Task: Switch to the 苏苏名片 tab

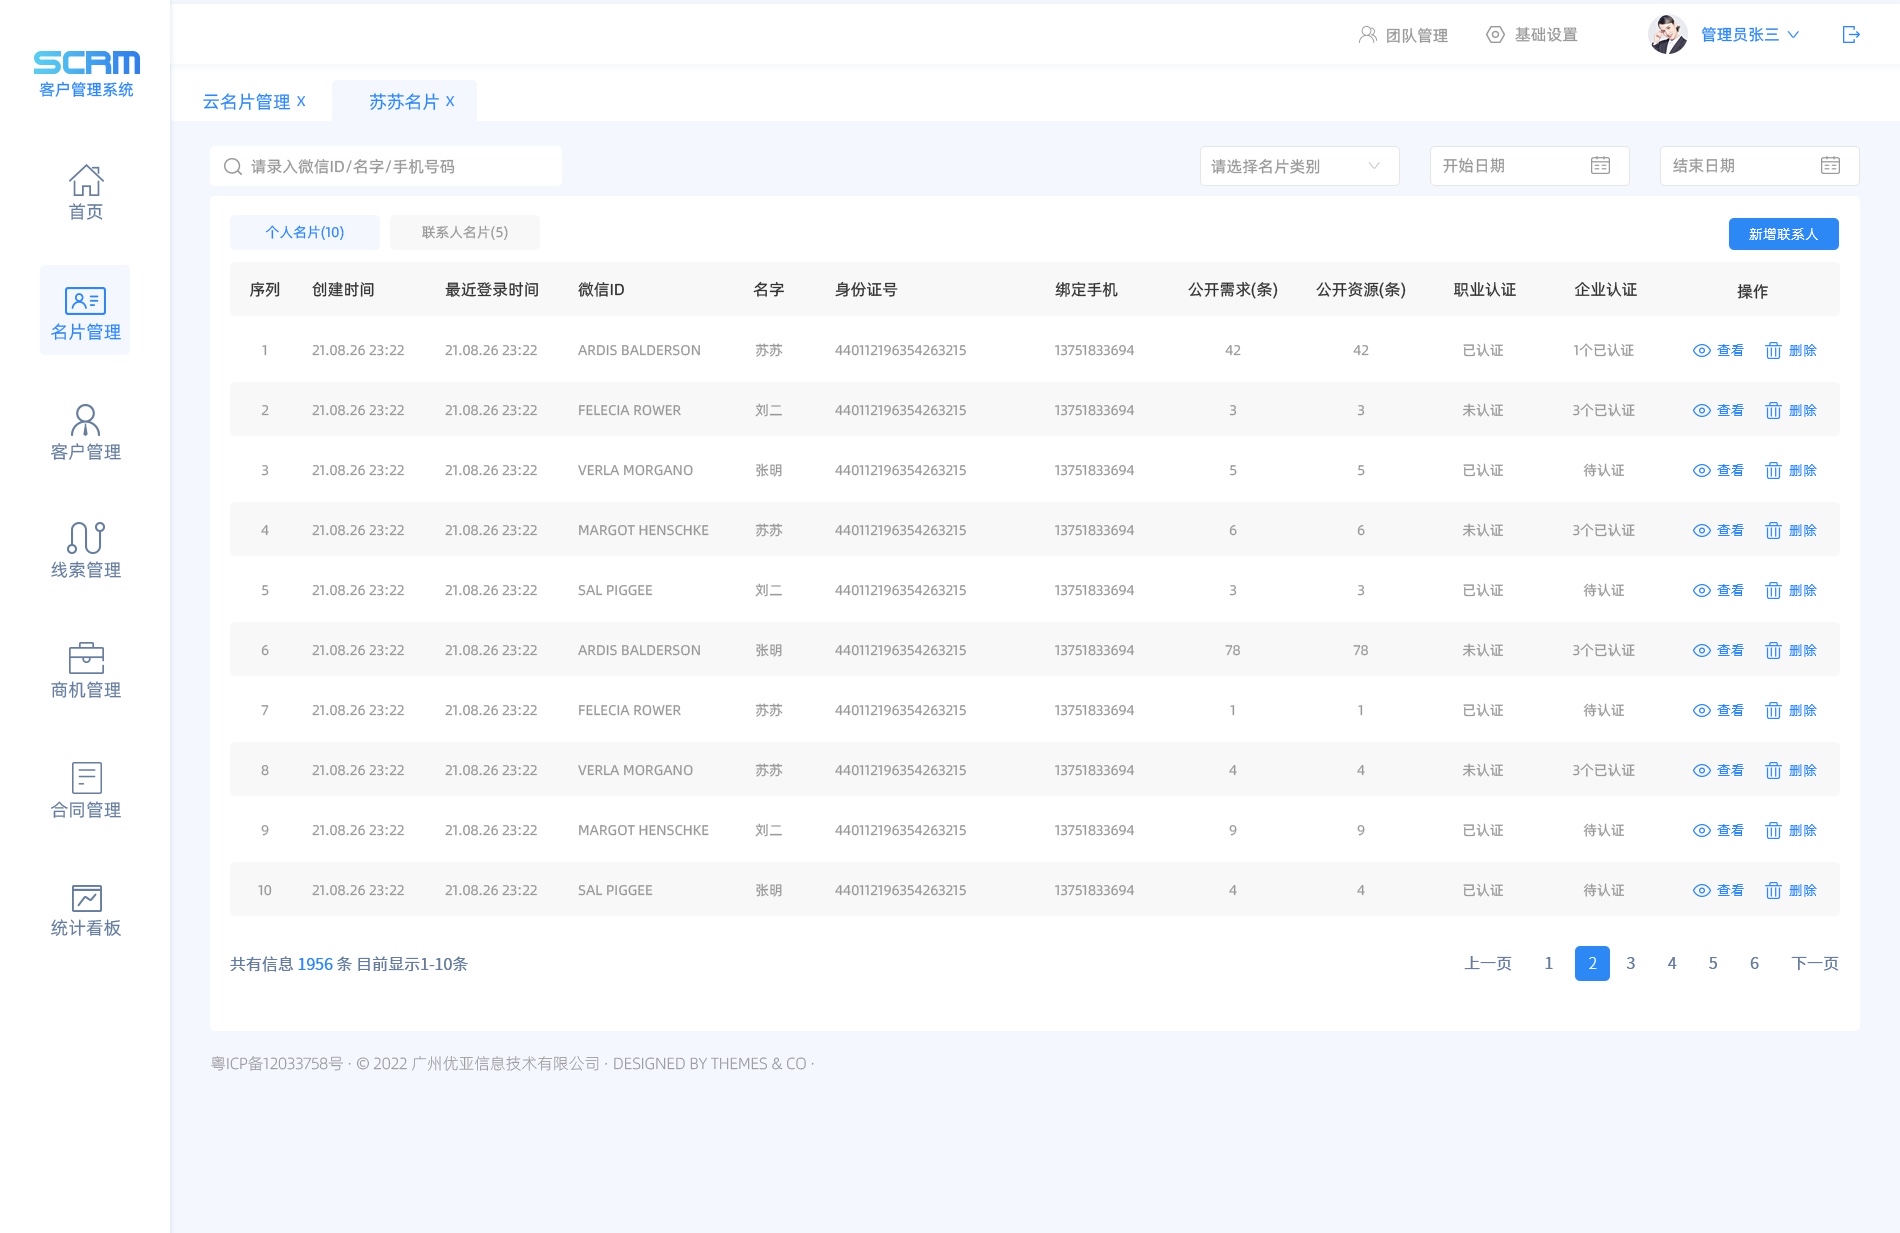Action: pyautogui.click(x=404, y=102)
